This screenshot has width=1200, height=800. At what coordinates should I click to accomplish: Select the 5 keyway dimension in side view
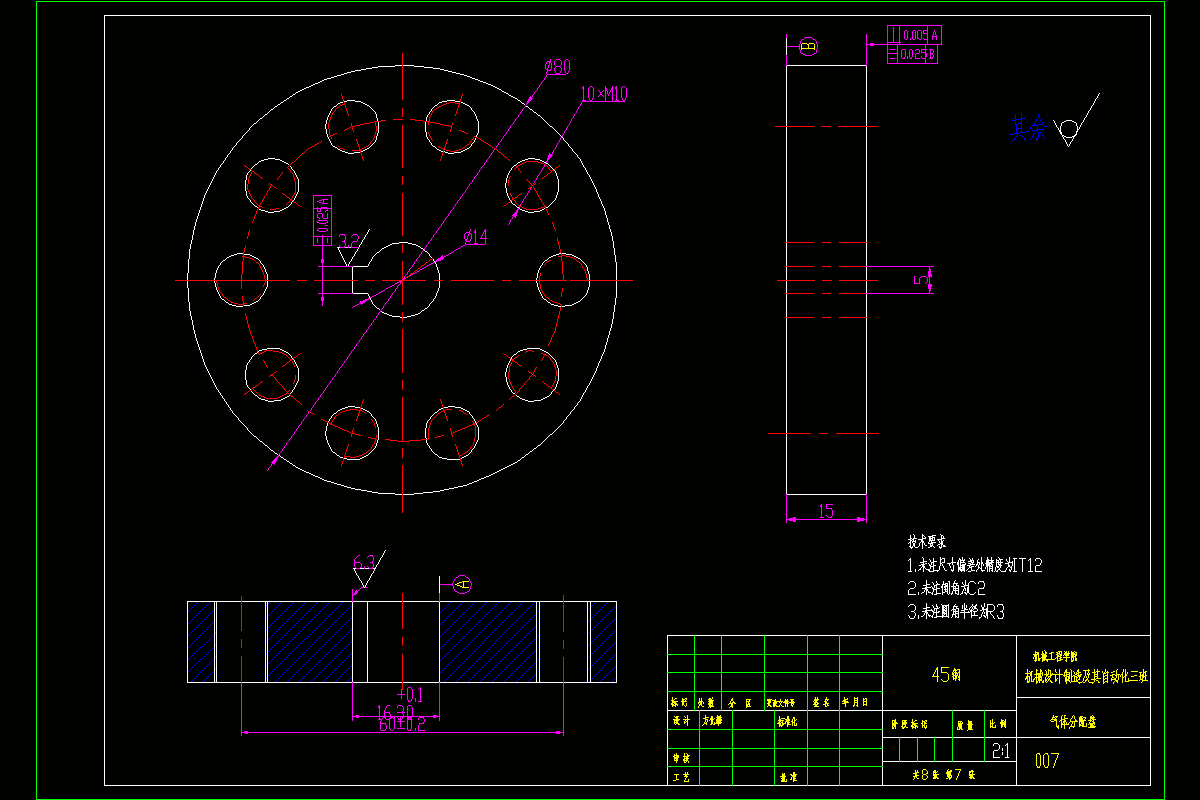coord(920,281)
